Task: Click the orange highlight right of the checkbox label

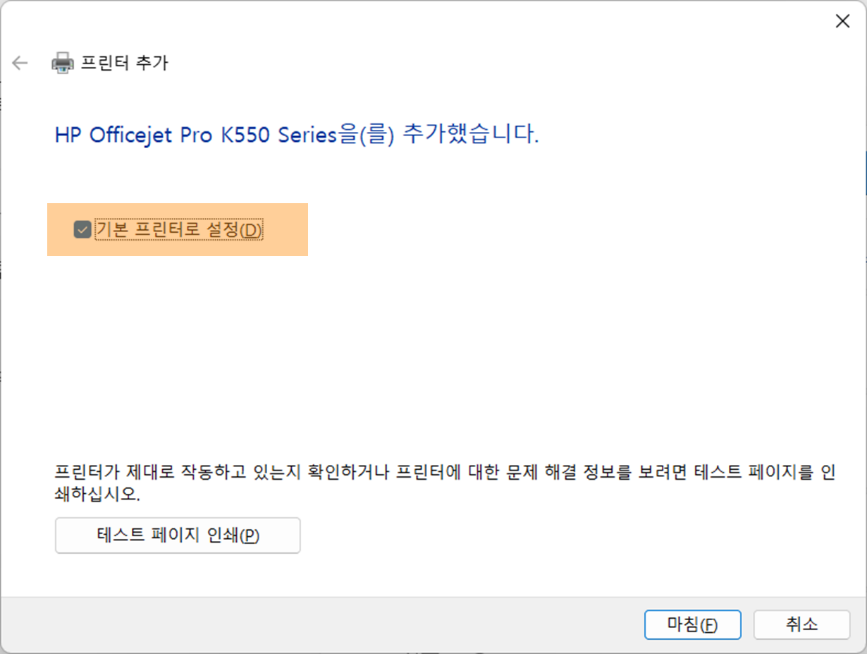Action: [x=285, y=229]
